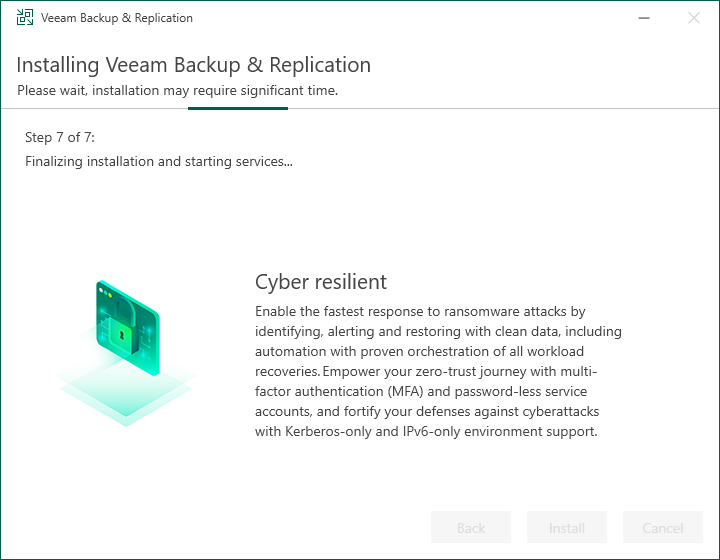
Task: Click the 'Step 7 of 7' label
Action: (60, 137)
